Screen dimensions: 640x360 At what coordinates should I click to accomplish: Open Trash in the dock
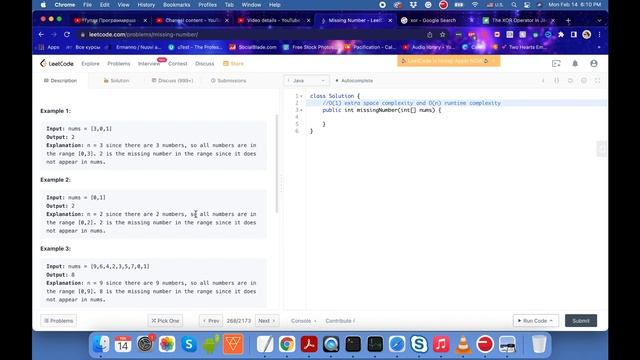pos(539,344)
